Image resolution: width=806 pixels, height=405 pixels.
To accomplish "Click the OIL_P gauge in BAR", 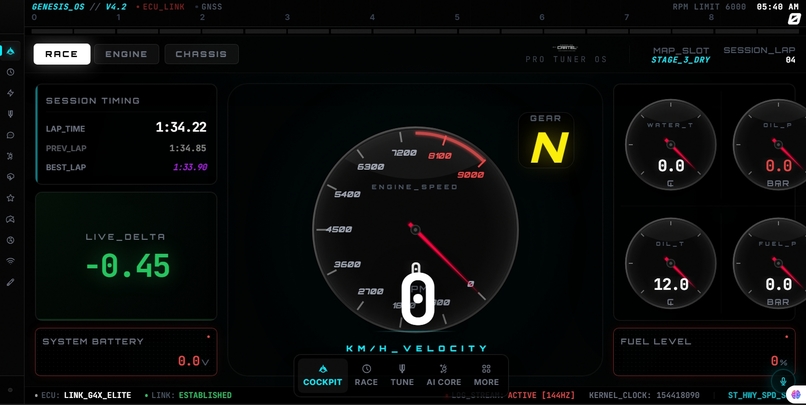I will pyautogui.click(x=770, y=145).
